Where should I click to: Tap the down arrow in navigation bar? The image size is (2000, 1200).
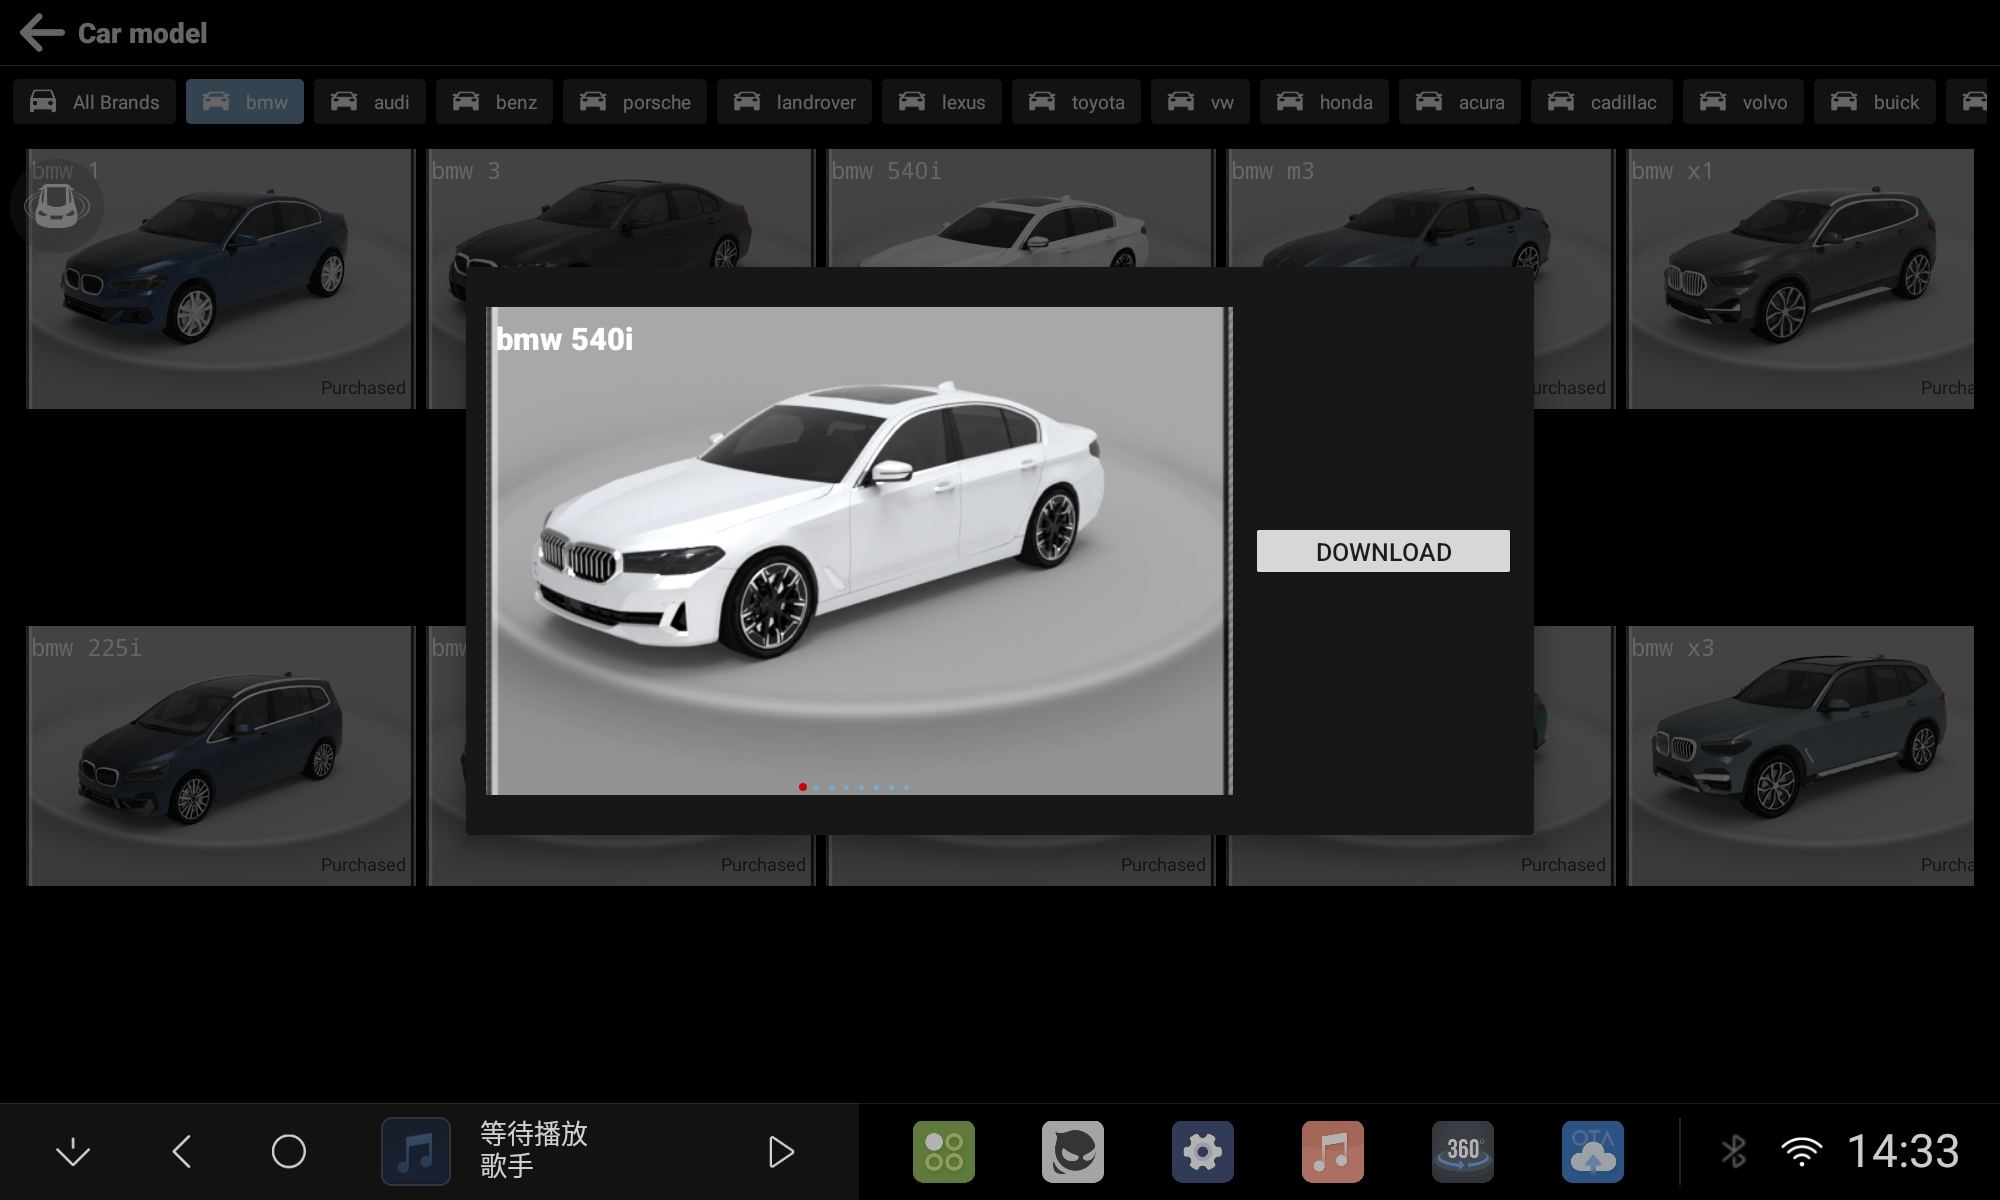point(73,1152)
